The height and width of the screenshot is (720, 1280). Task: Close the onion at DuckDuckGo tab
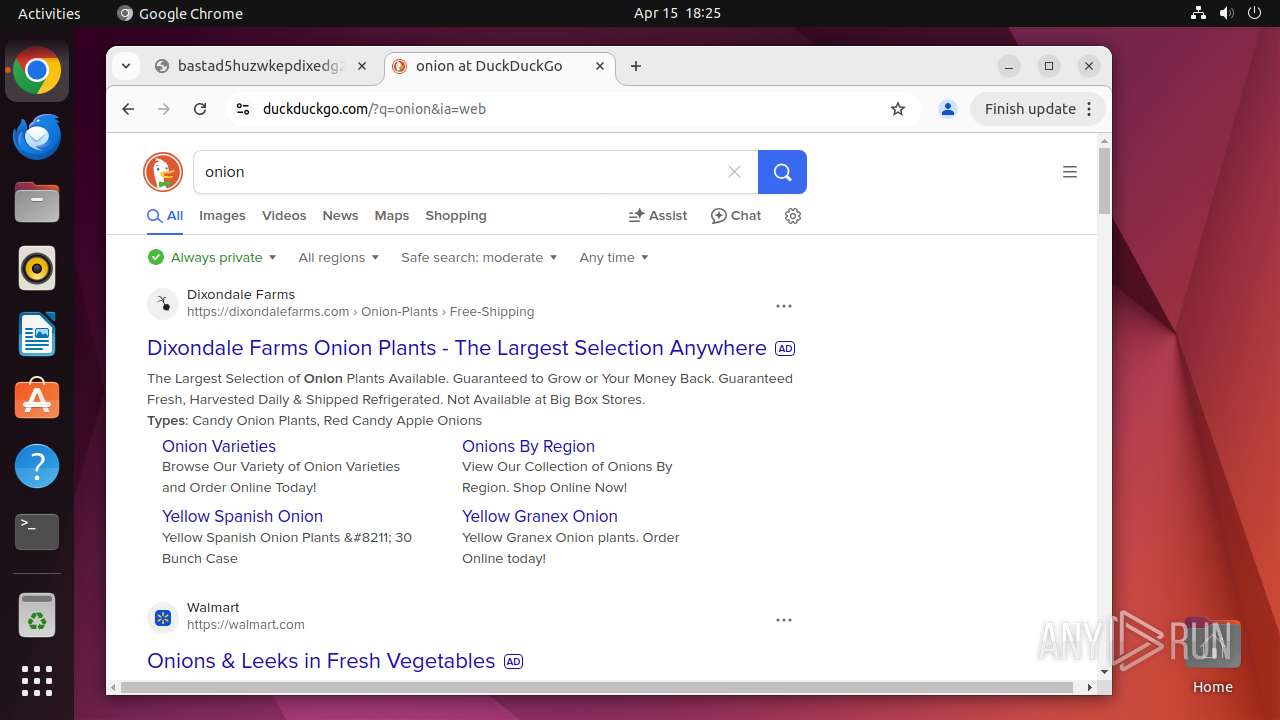coord(600,66)
